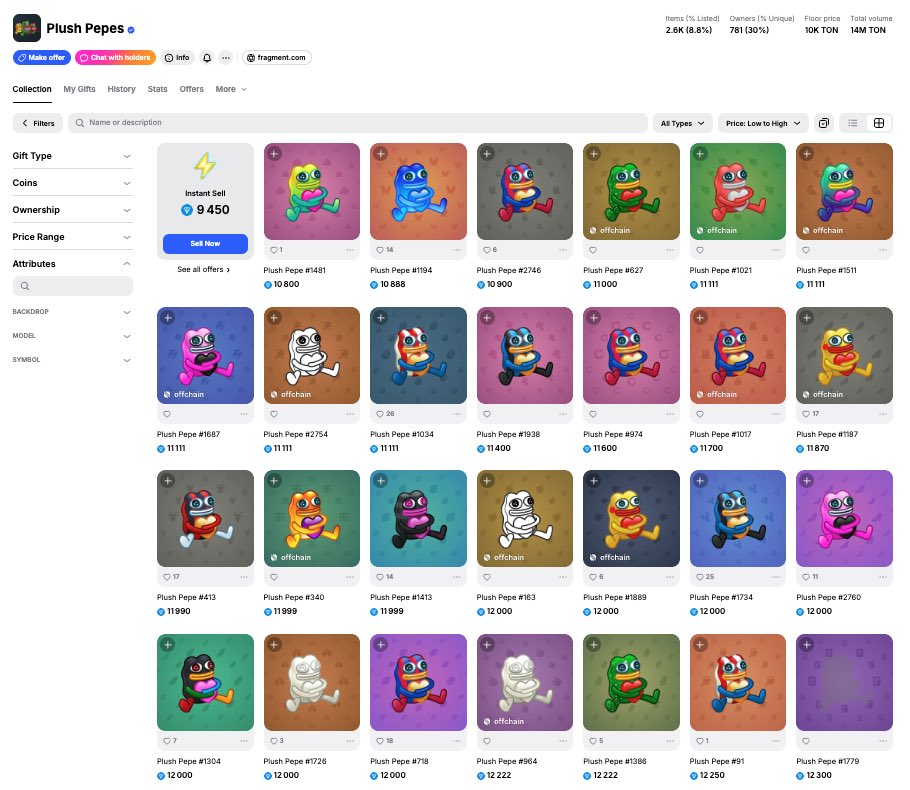Image resolution: width=910 pixels, height=790 pixels.
Task: Click the verified badge next to Plush Pepes
Action: tap(131, 30)
